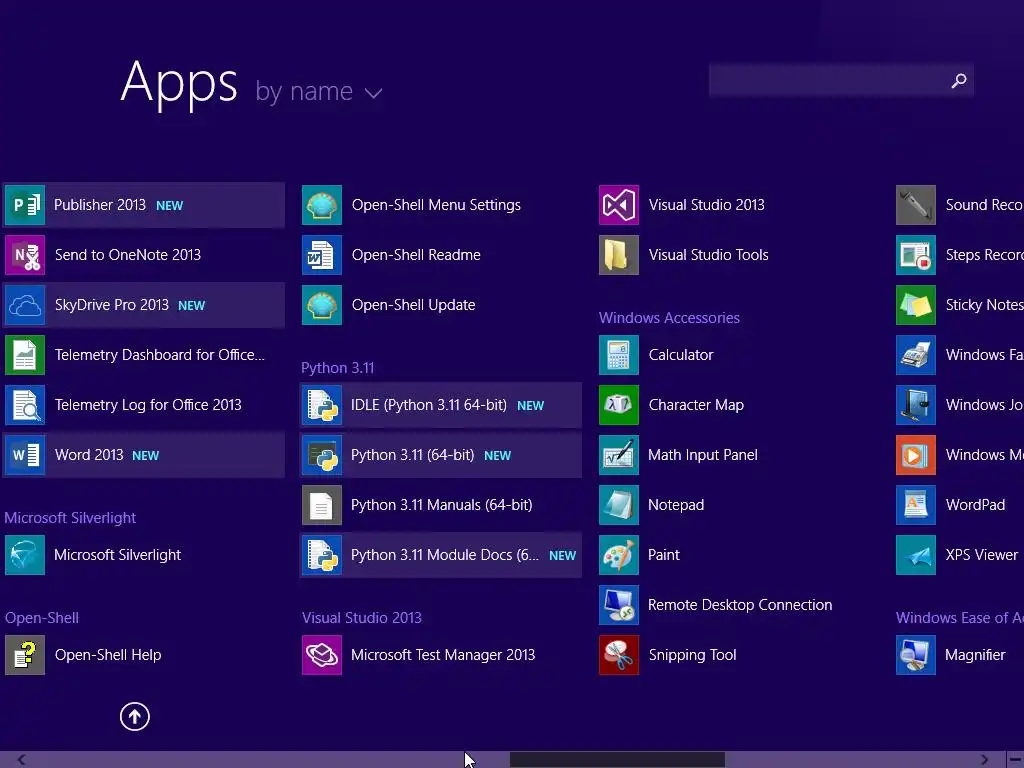Launch Math Input Panel icon
This screenshot has width=1024, height=768.
pyautogui.click(x=618, y=455)
